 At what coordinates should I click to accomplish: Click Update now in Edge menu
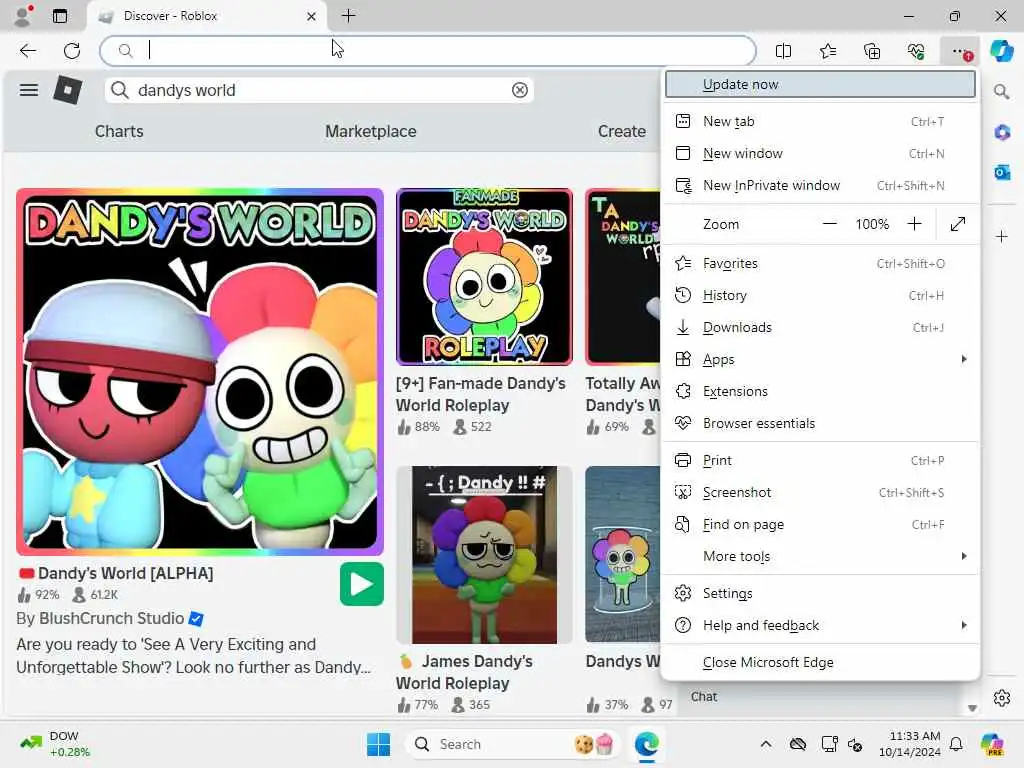pyautogui.click(x=820, y=84)
